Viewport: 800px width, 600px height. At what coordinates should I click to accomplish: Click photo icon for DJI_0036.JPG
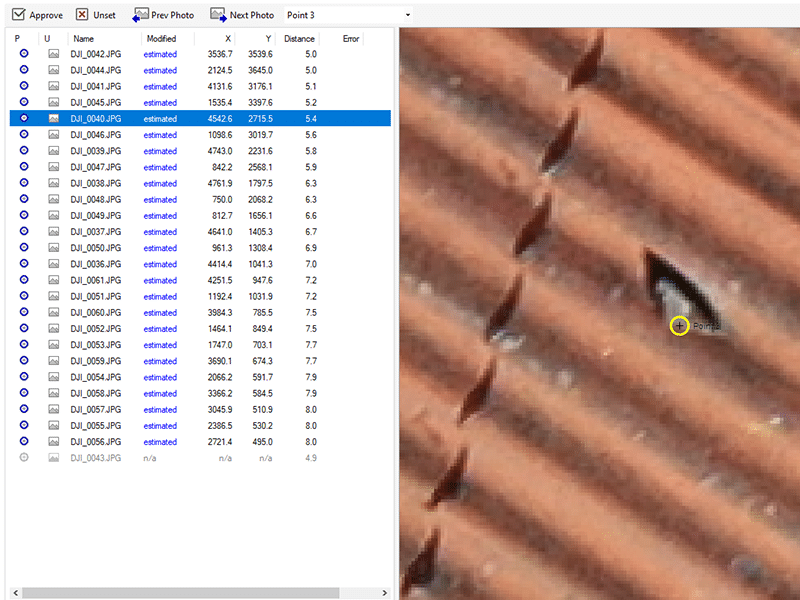click(x=54, y=264)
